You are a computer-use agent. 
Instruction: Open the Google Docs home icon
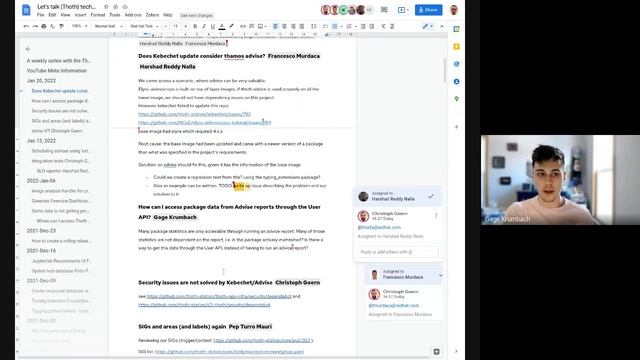26,10
